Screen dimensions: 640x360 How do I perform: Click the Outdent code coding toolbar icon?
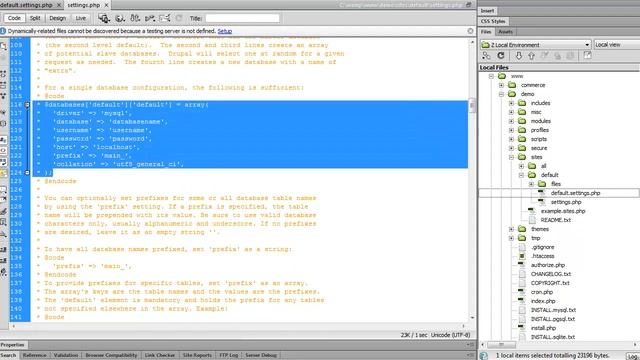4,260
